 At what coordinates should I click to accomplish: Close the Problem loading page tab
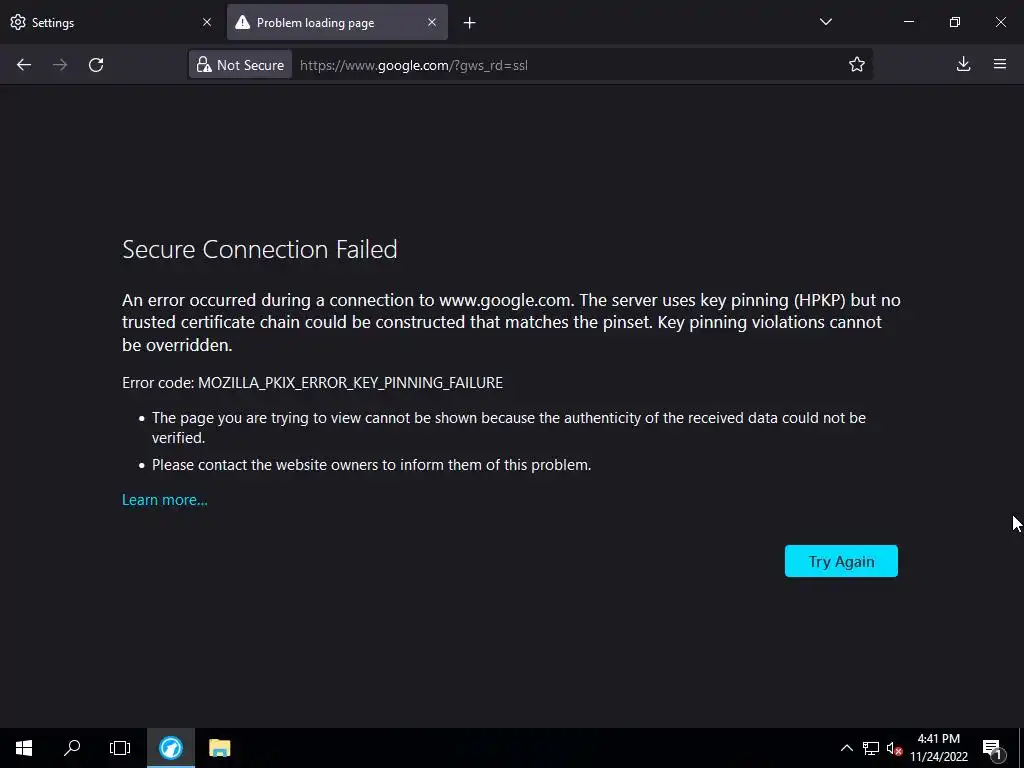[x=432, y=23]
